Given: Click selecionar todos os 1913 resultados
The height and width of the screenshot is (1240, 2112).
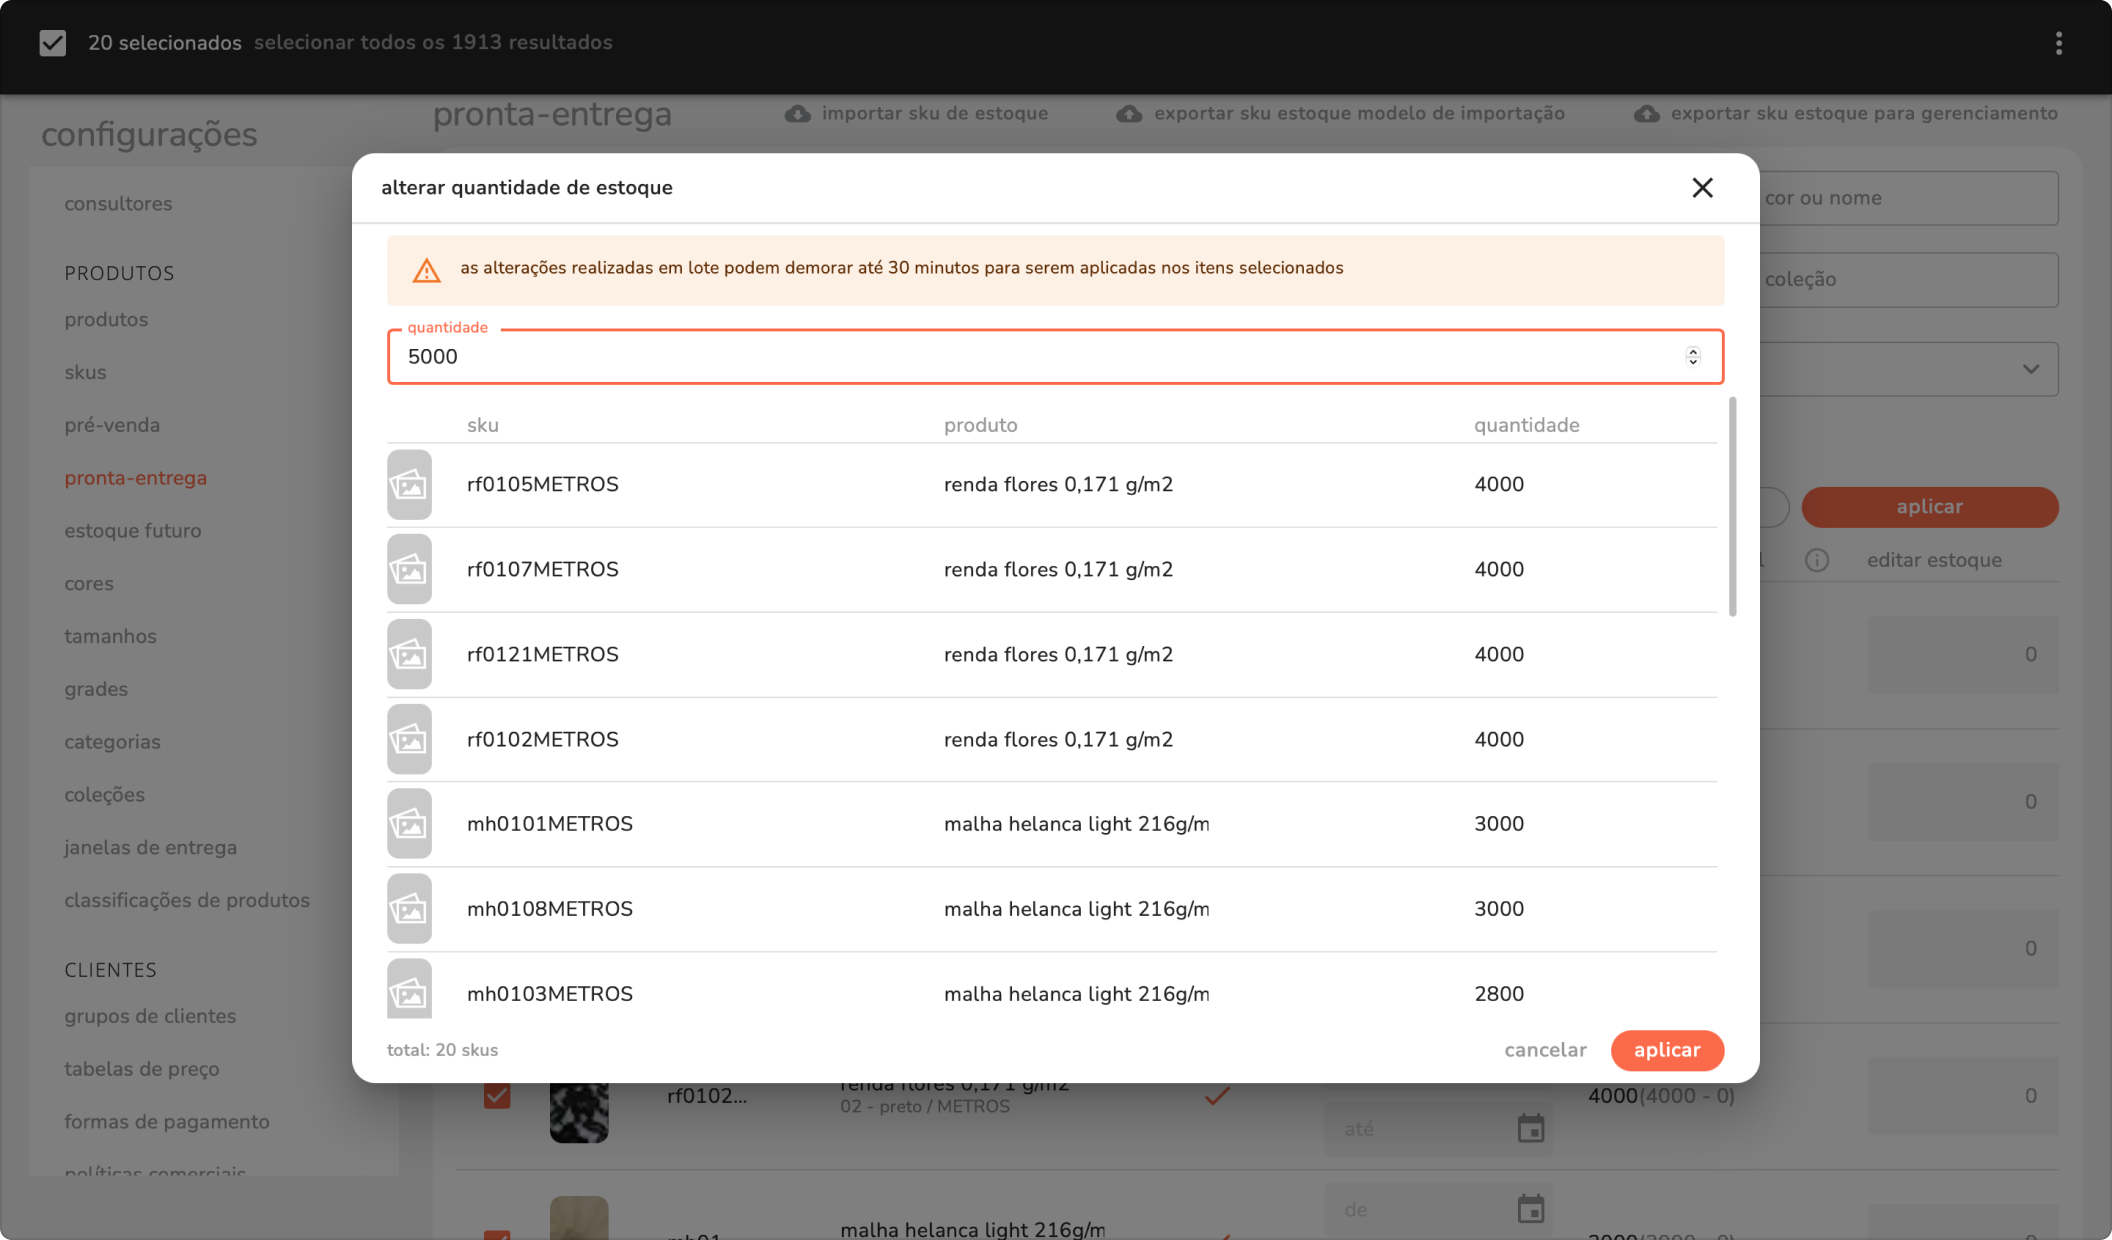Looking at the screenshot, I should click(433, 43).
